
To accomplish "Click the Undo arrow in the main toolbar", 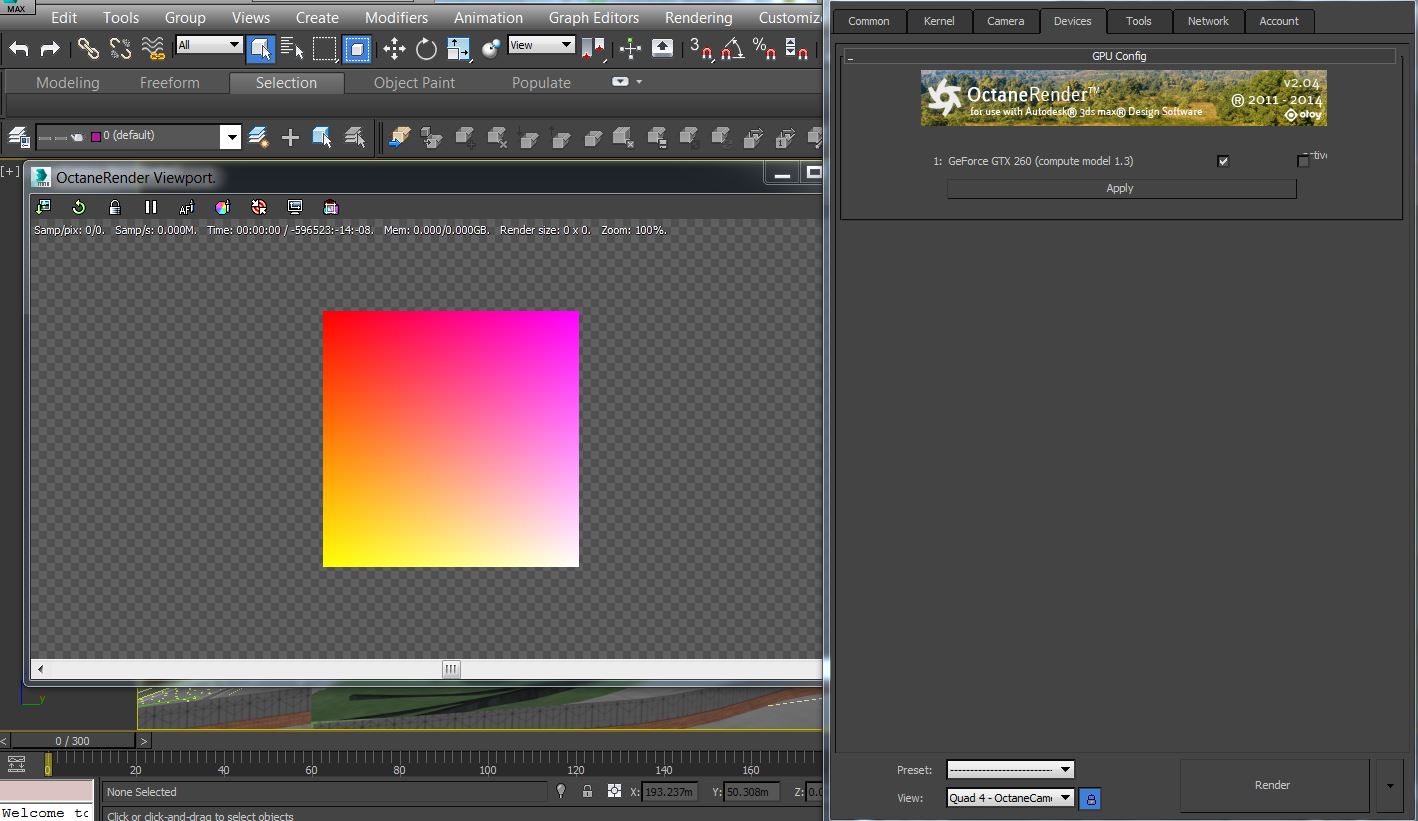I will click(x=19, y=47).
